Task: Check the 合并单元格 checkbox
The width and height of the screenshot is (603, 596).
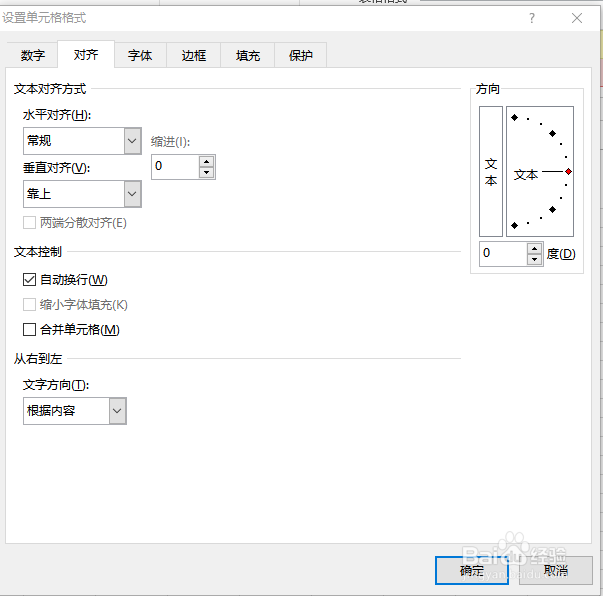Action: tap(30, 330)
